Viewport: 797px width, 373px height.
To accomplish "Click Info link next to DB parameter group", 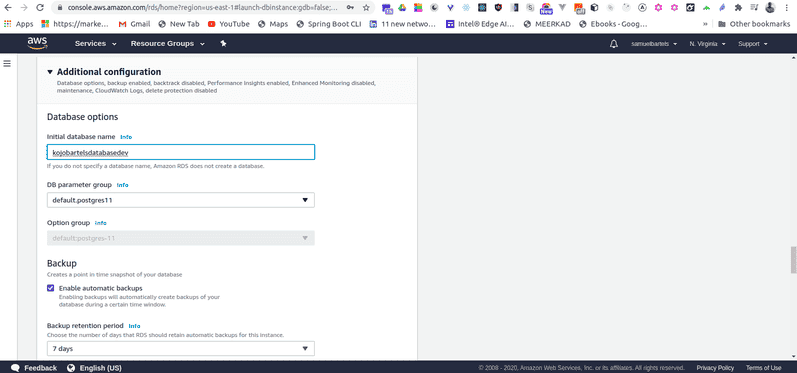I will (122, 185).
